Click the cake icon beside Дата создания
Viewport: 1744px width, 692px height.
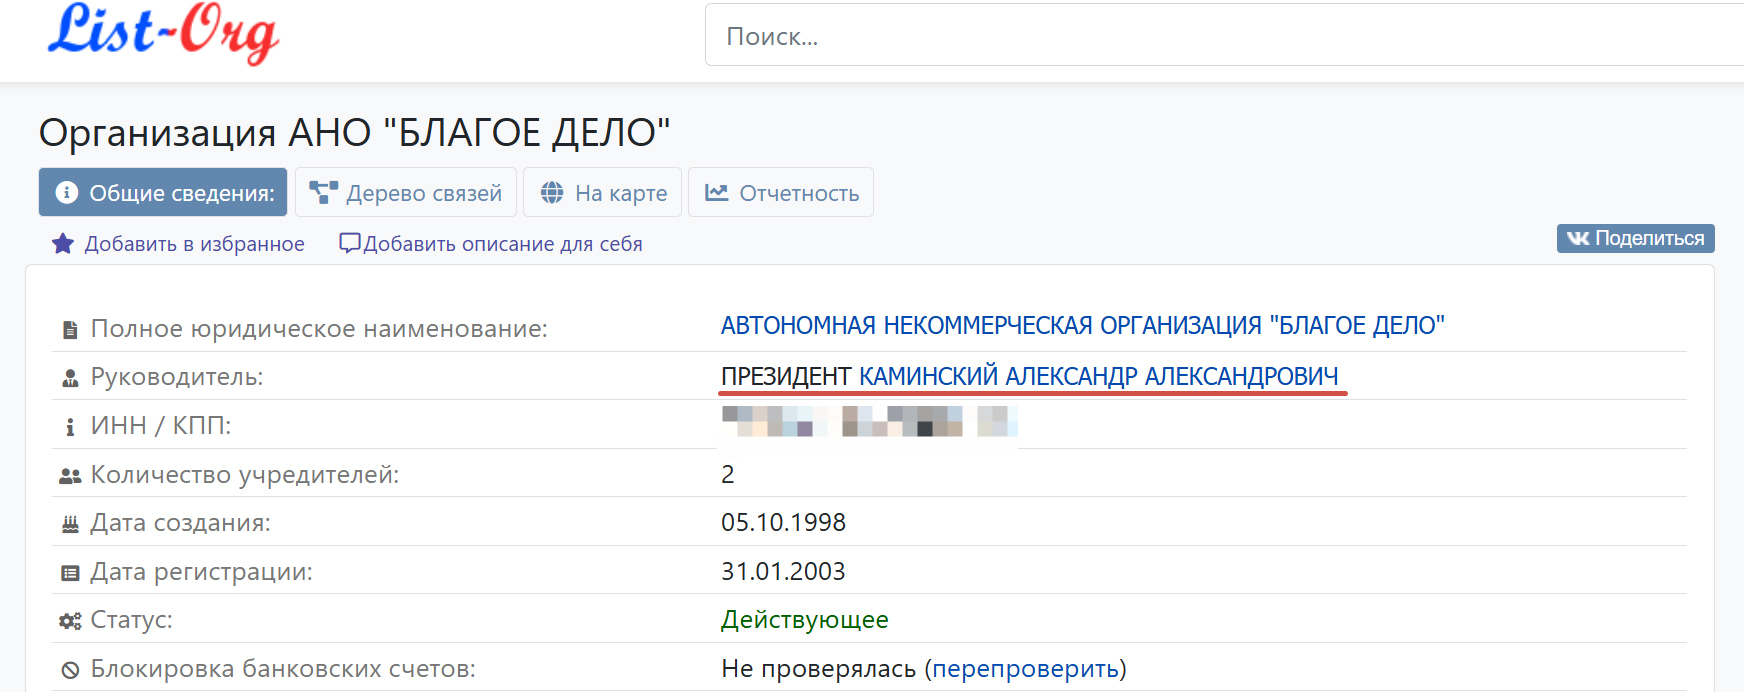pyautogui.click(x=70, y=524)
